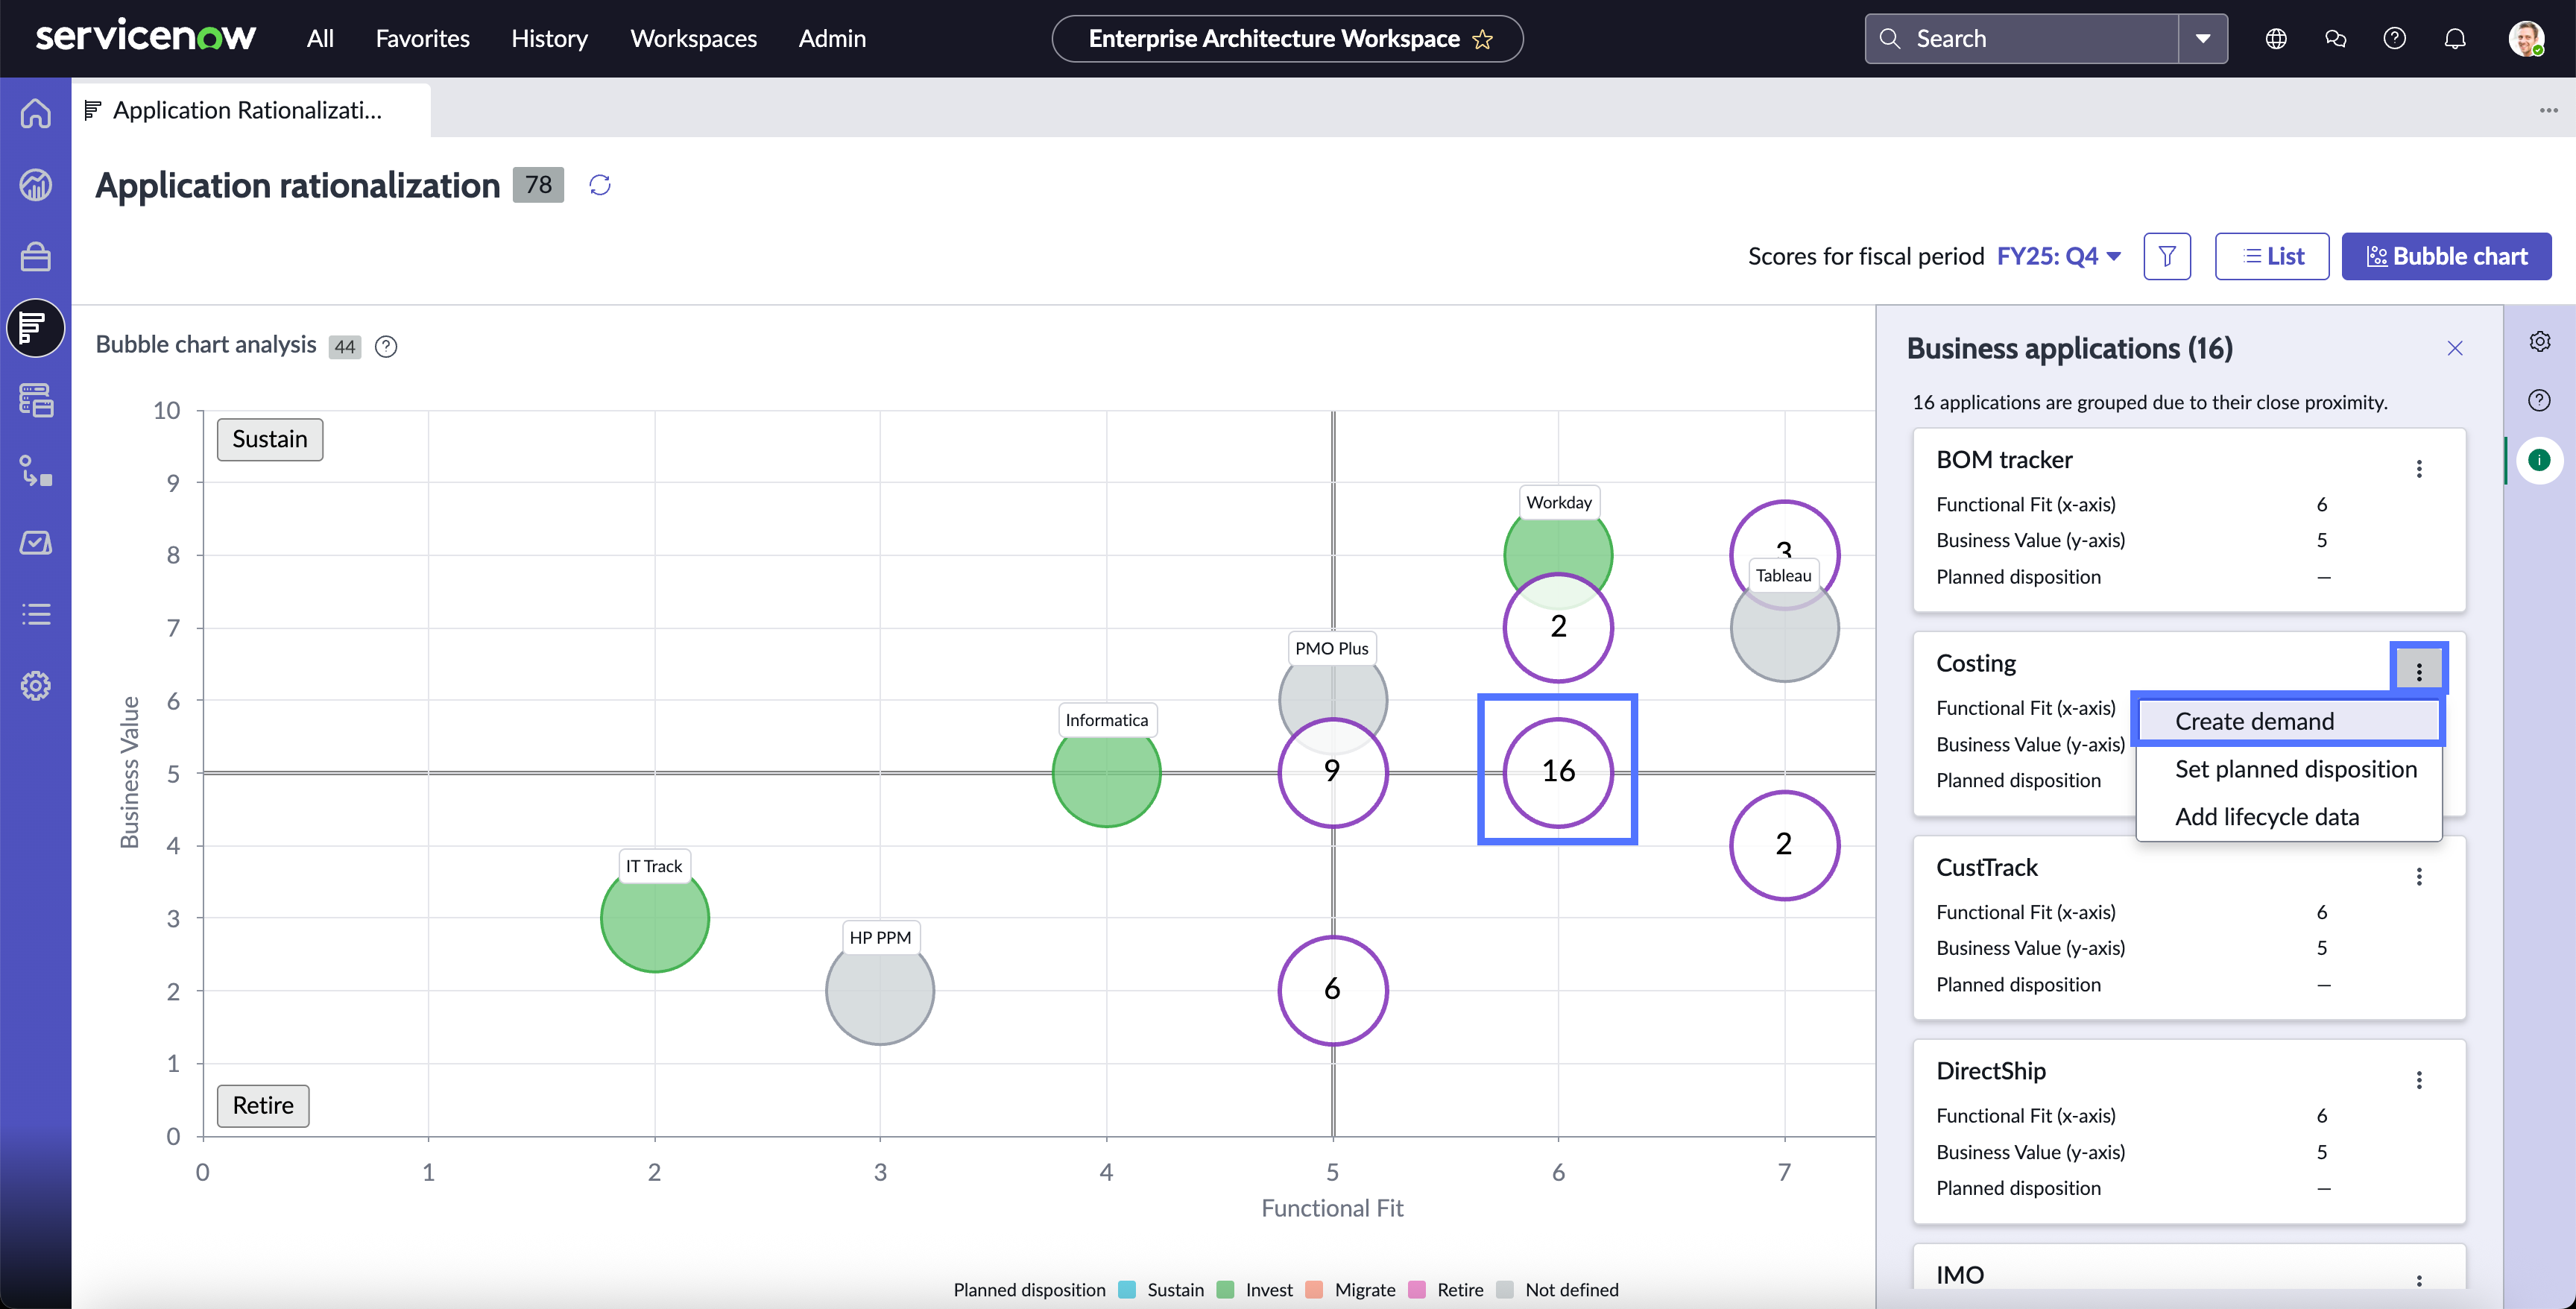The width and height of the screenshot is (2576, 1309).
Task: Choose Add lifecycle data
Action: tap(2288, 817)
